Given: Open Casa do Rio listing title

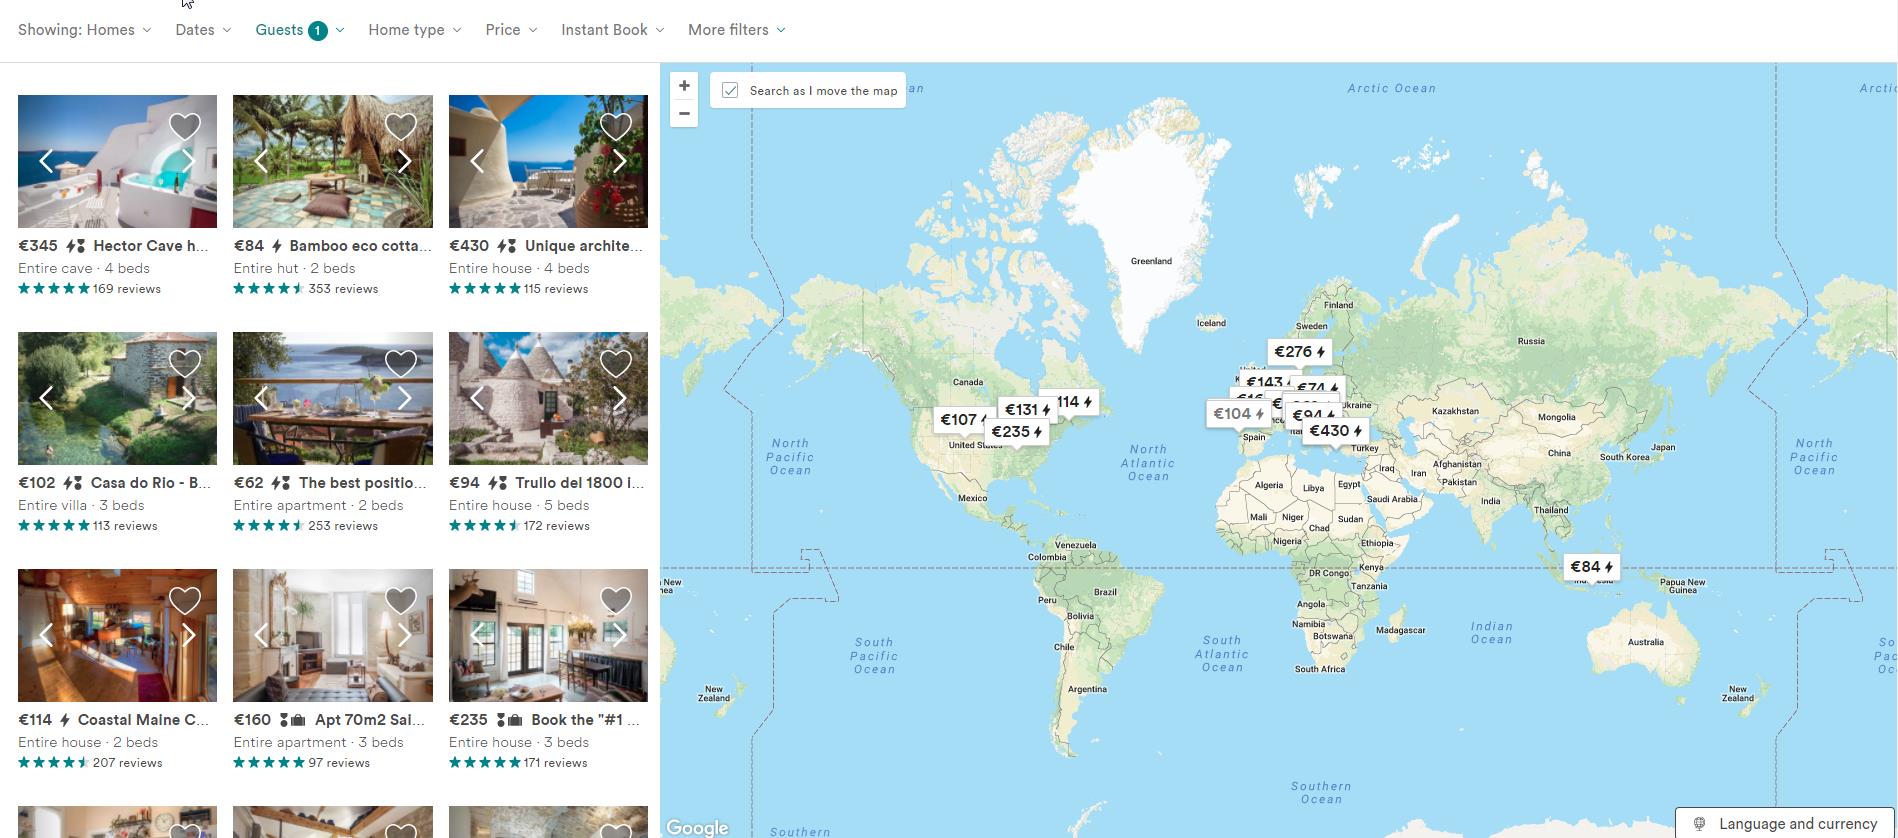Looking at the screenshot, I should pos(151,483).
